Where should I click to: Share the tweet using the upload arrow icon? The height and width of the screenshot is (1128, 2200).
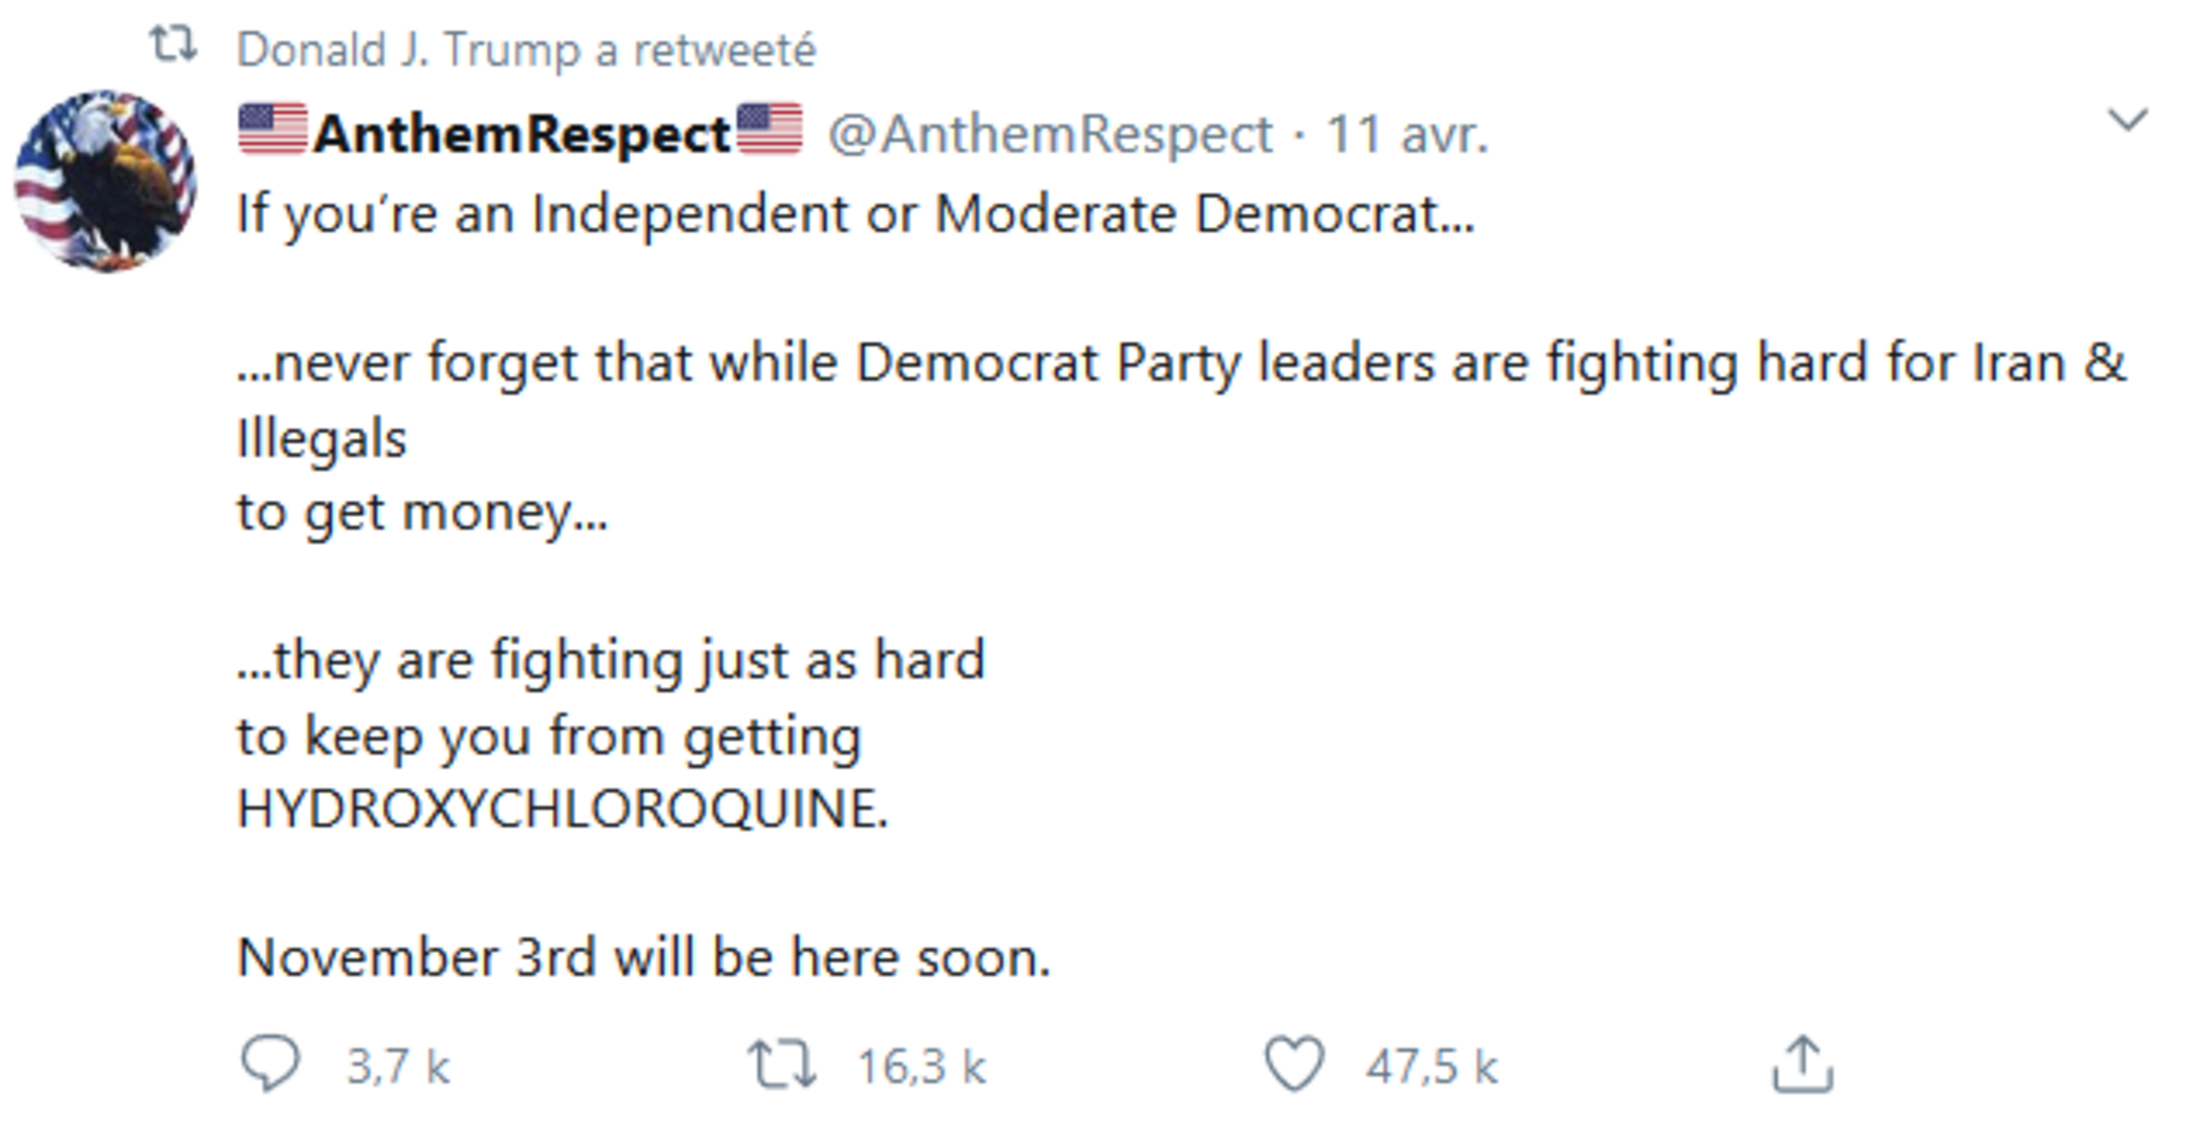(1802, 1064)
